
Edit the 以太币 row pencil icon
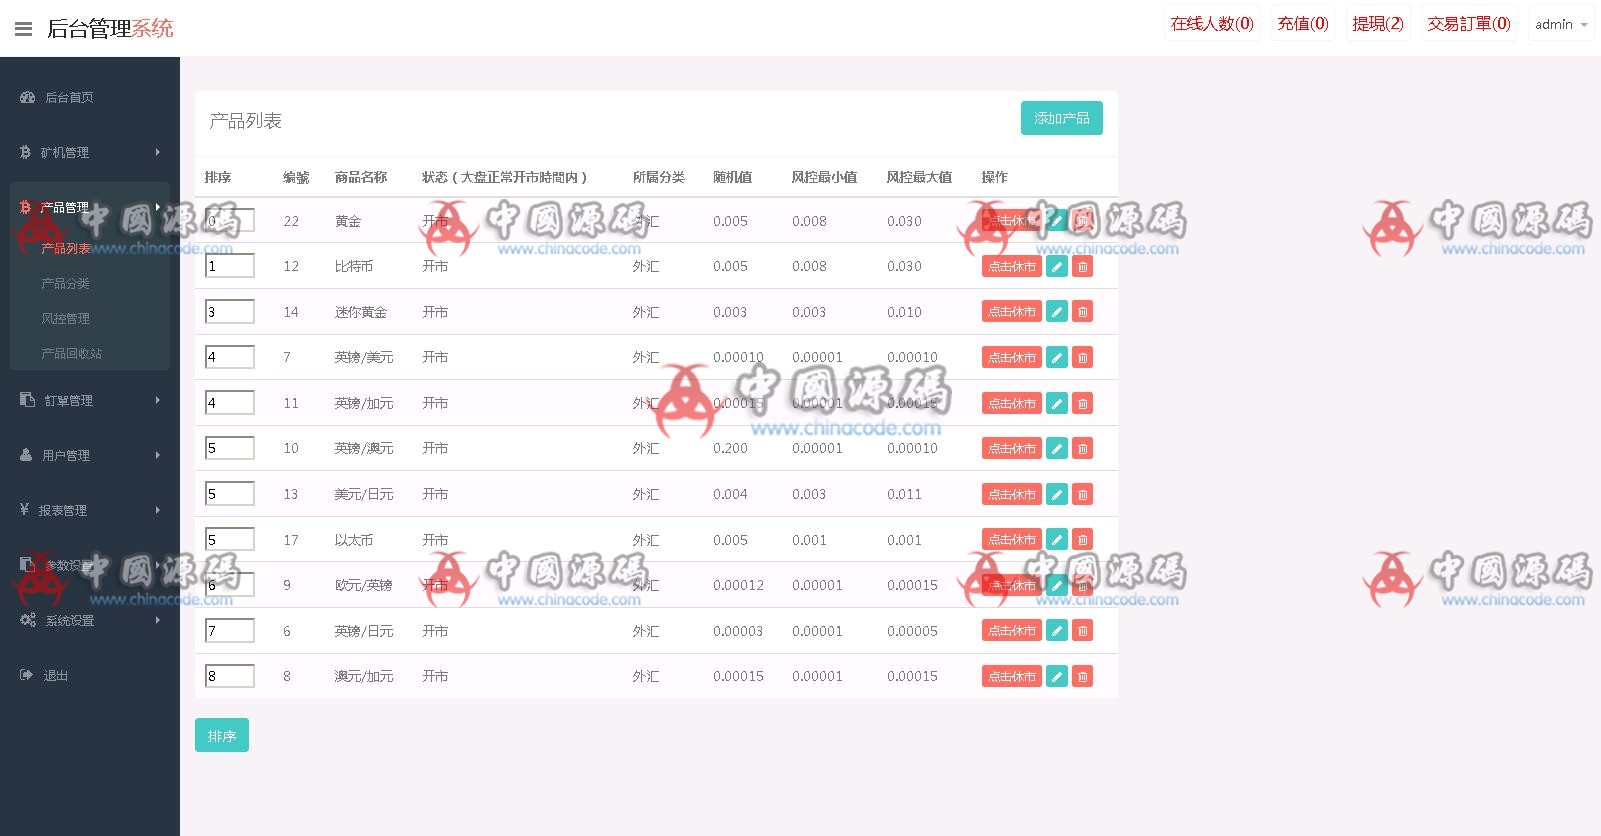click(1057, 539)
